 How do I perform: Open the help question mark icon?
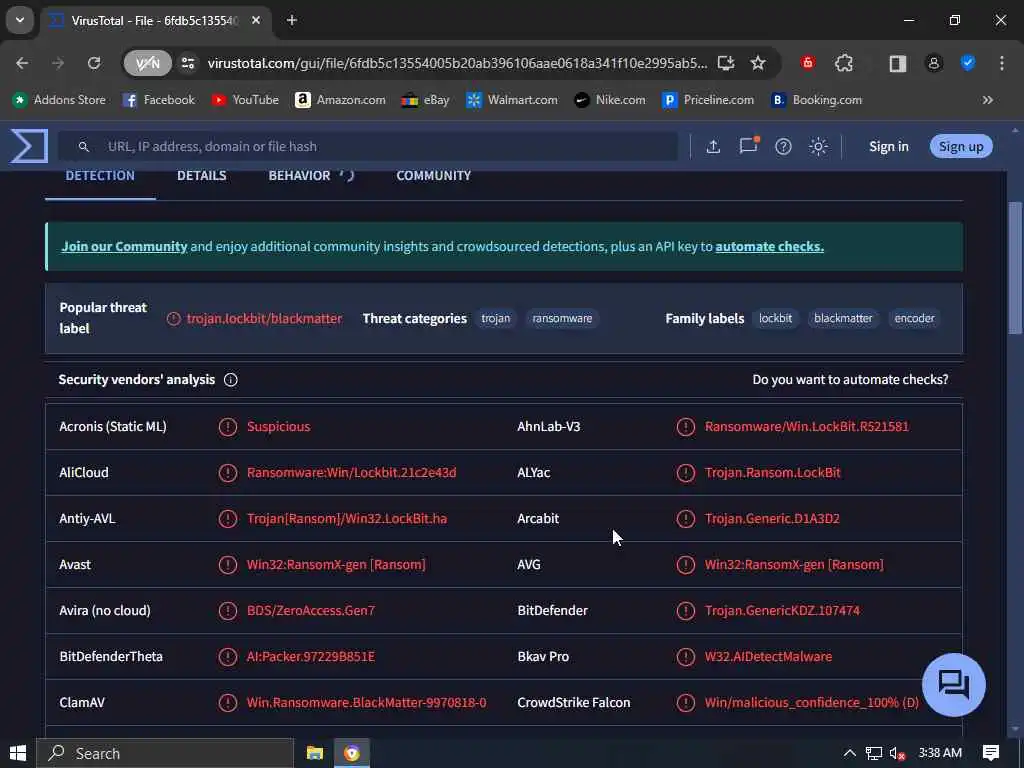783,146
